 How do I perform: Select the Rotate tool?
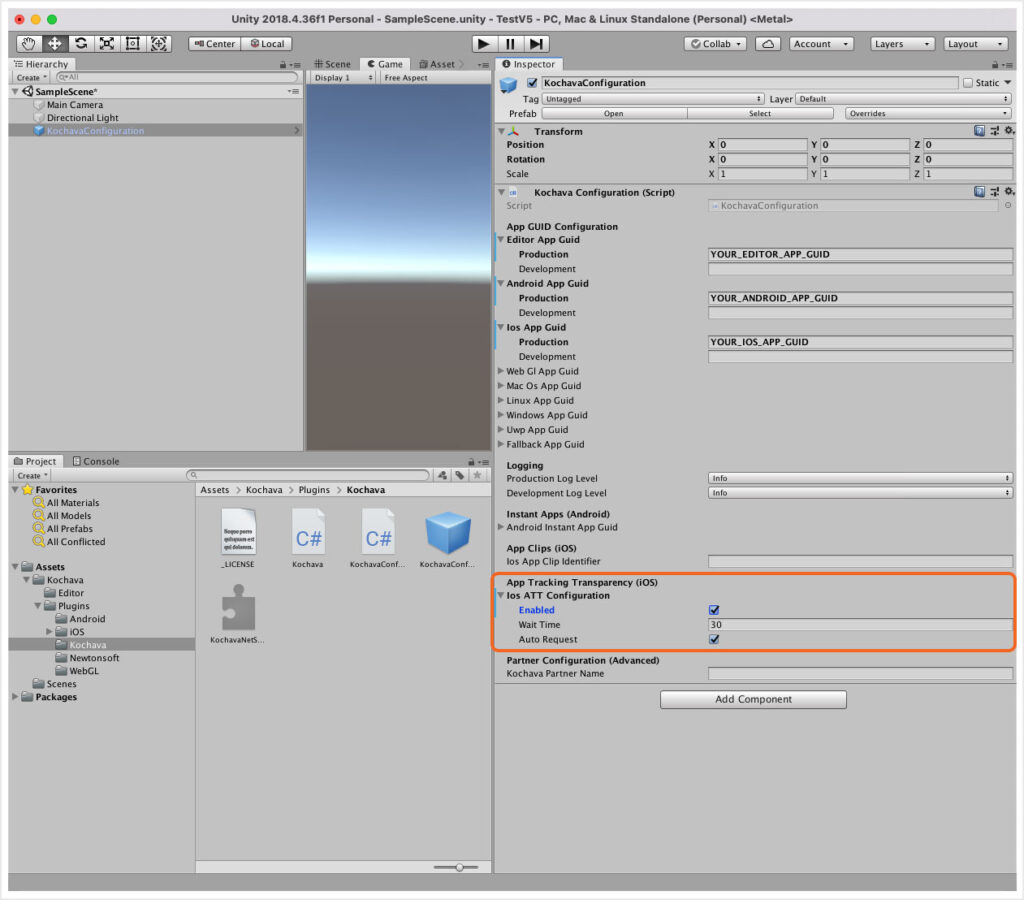[x=81, y=44]
